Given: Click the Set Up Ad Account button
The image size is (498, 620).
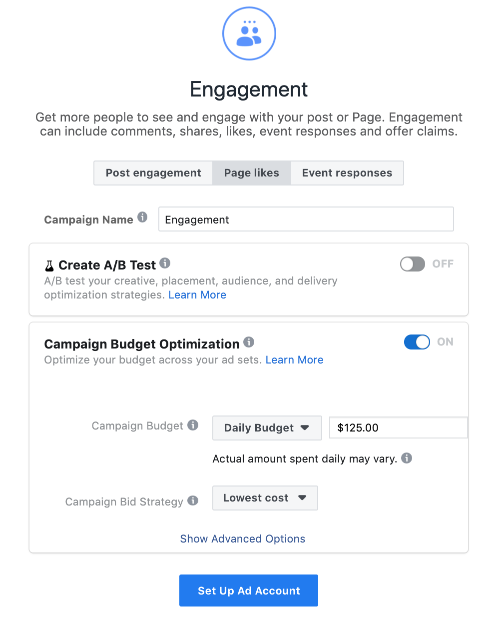Looking at the screenshot, I should (x=248, y=590).
